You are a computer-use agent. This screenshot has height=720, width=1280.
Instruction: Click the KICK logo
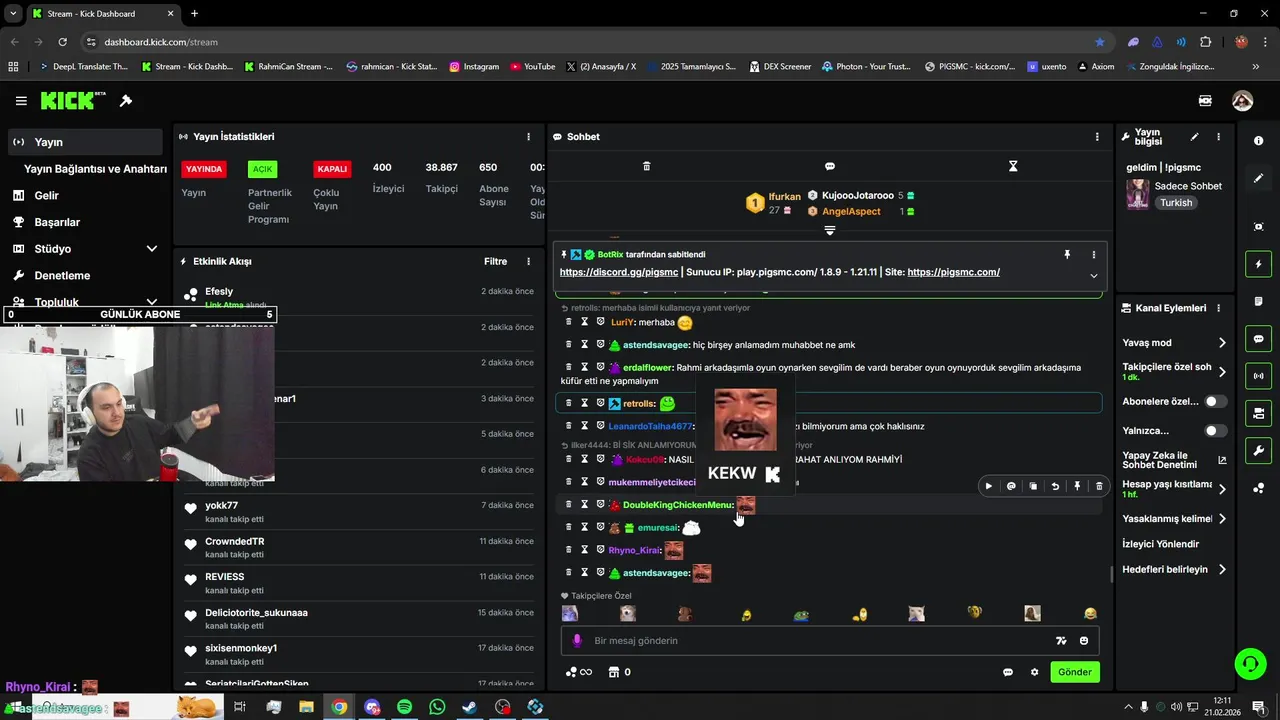coord(72,101)
